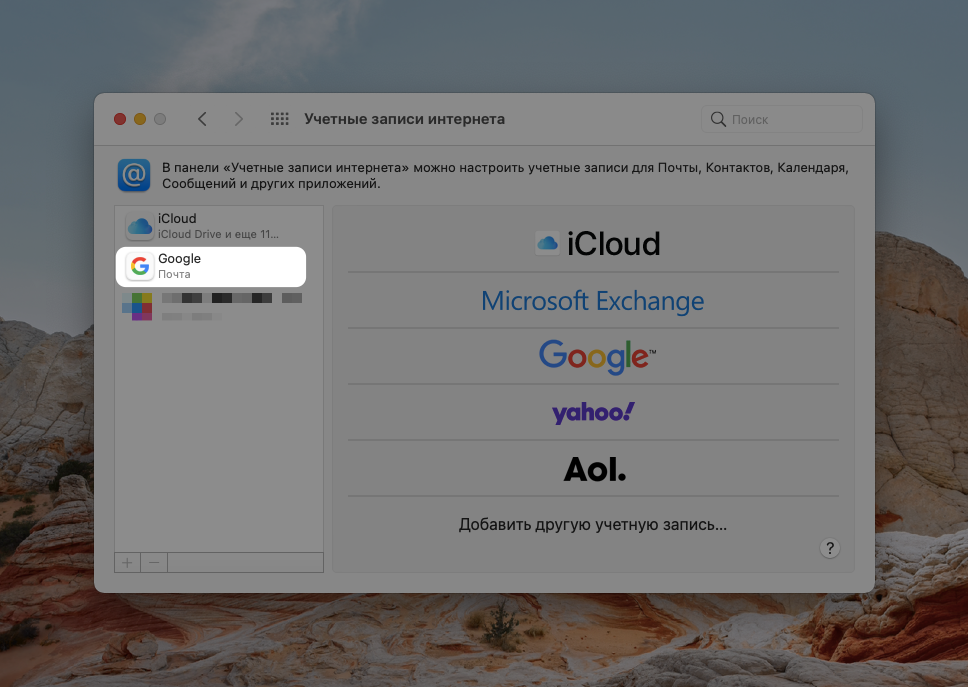Click window title Учетные записи интернета
Viewport: 968px width, 687px height.
click(x=404, y=119)
